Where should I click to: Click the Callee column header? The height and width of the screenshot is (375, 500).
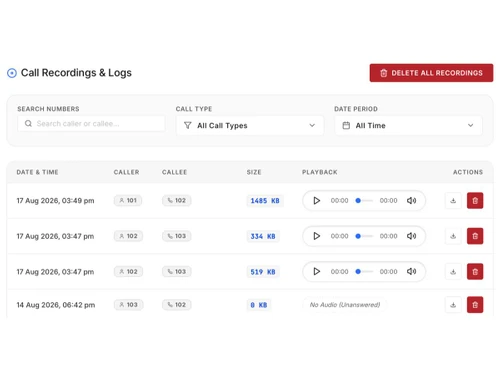[174, 172]
